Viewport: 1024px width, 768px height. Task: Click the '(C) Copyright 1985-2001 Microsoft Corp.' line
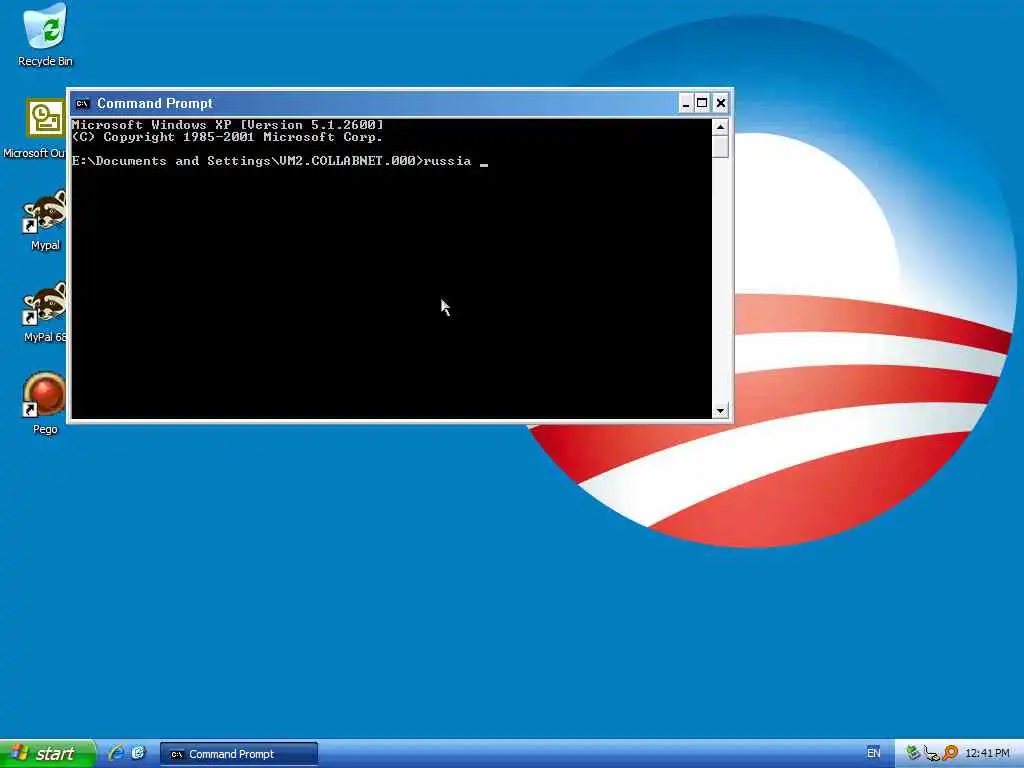(x=227, y=137)
